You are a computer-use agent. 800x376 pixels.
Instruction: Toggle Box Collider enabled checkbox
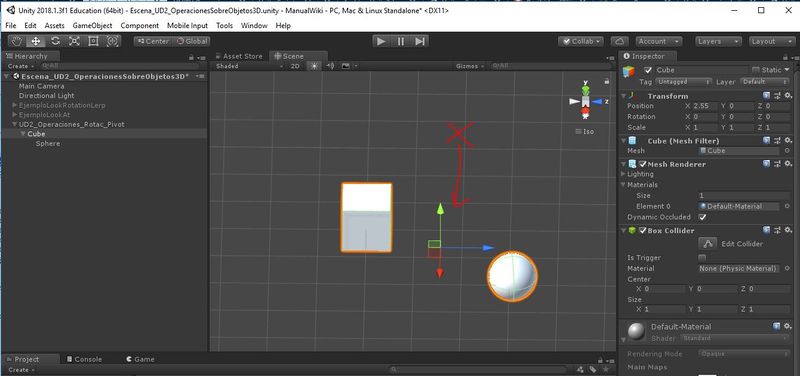[x=642, y=230]
